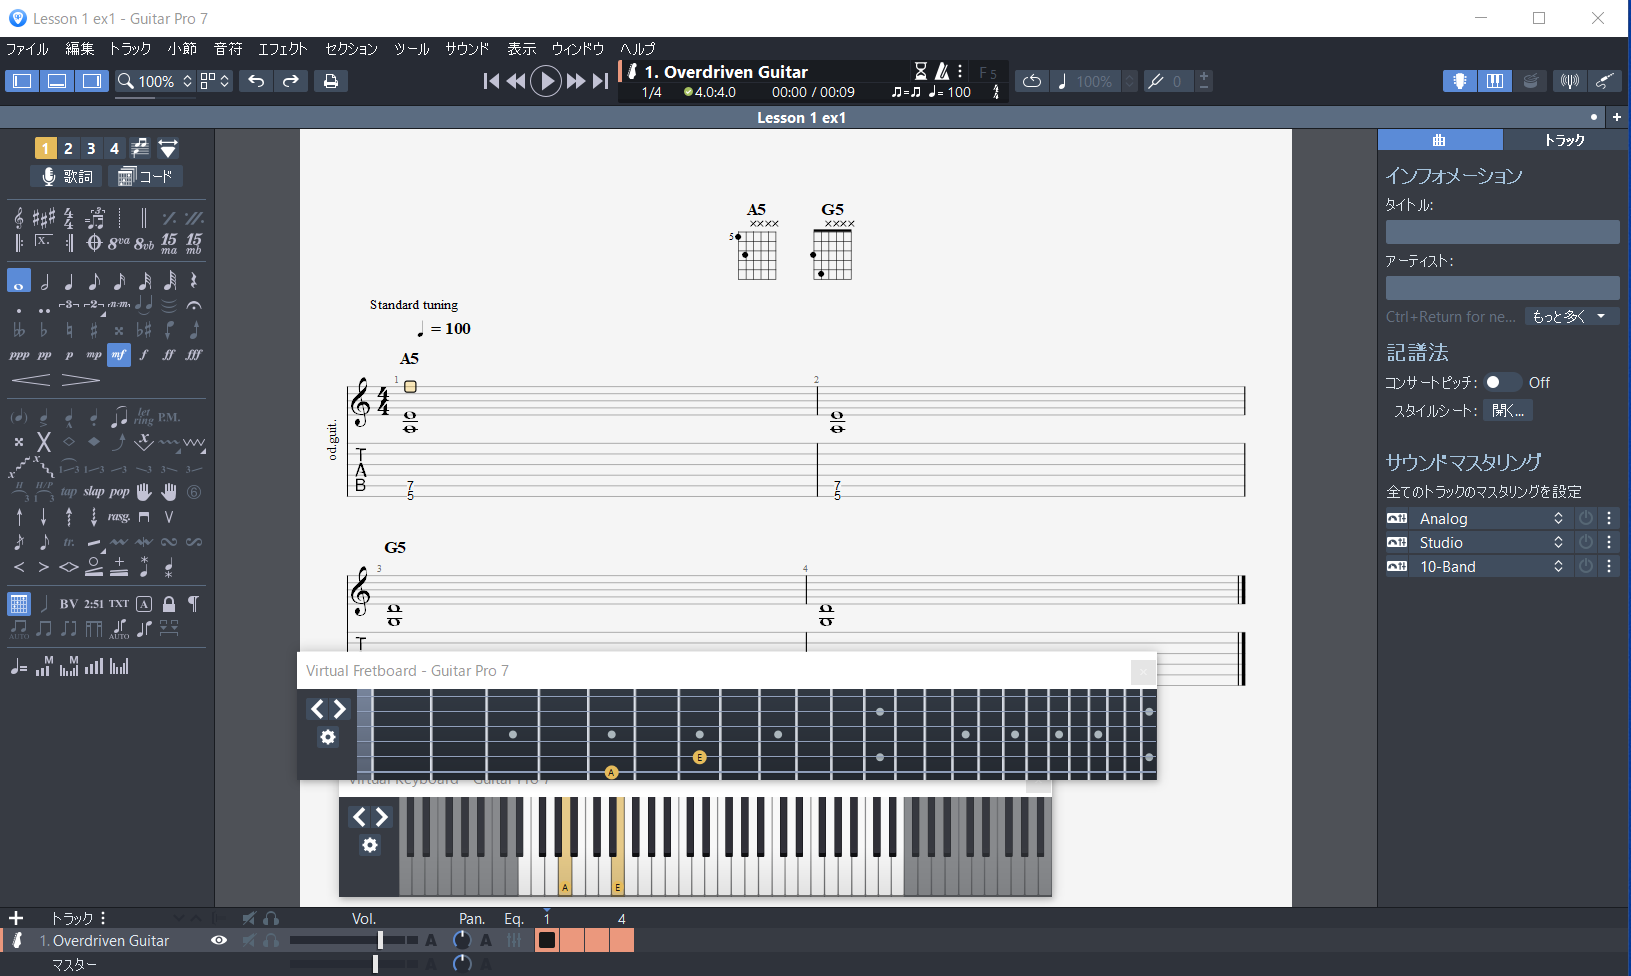Screen dimensions: 1631x976
Task: Click the print icon in toolbar
Action: pos(330,81)
